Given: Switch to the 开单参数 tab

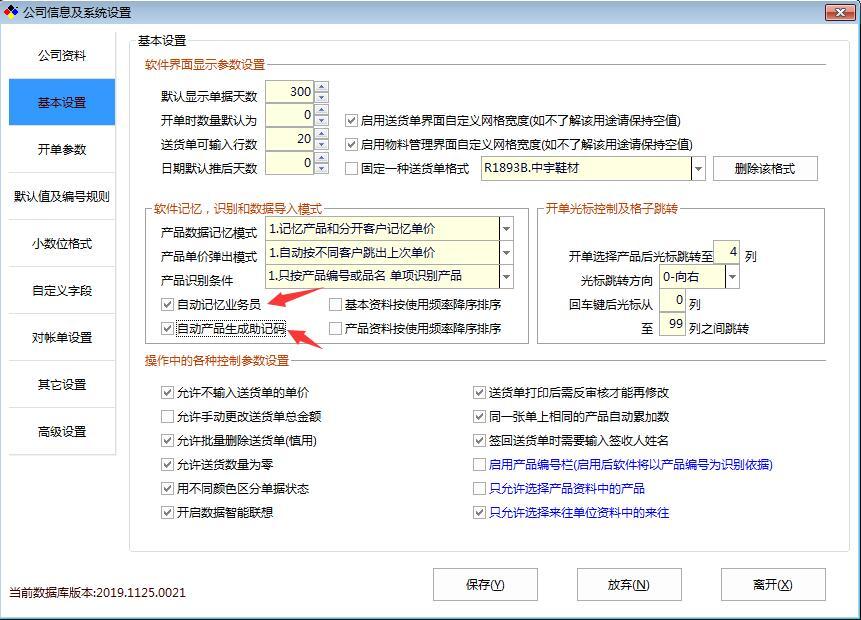Looking at the screenshot, I should coord(62,149).
